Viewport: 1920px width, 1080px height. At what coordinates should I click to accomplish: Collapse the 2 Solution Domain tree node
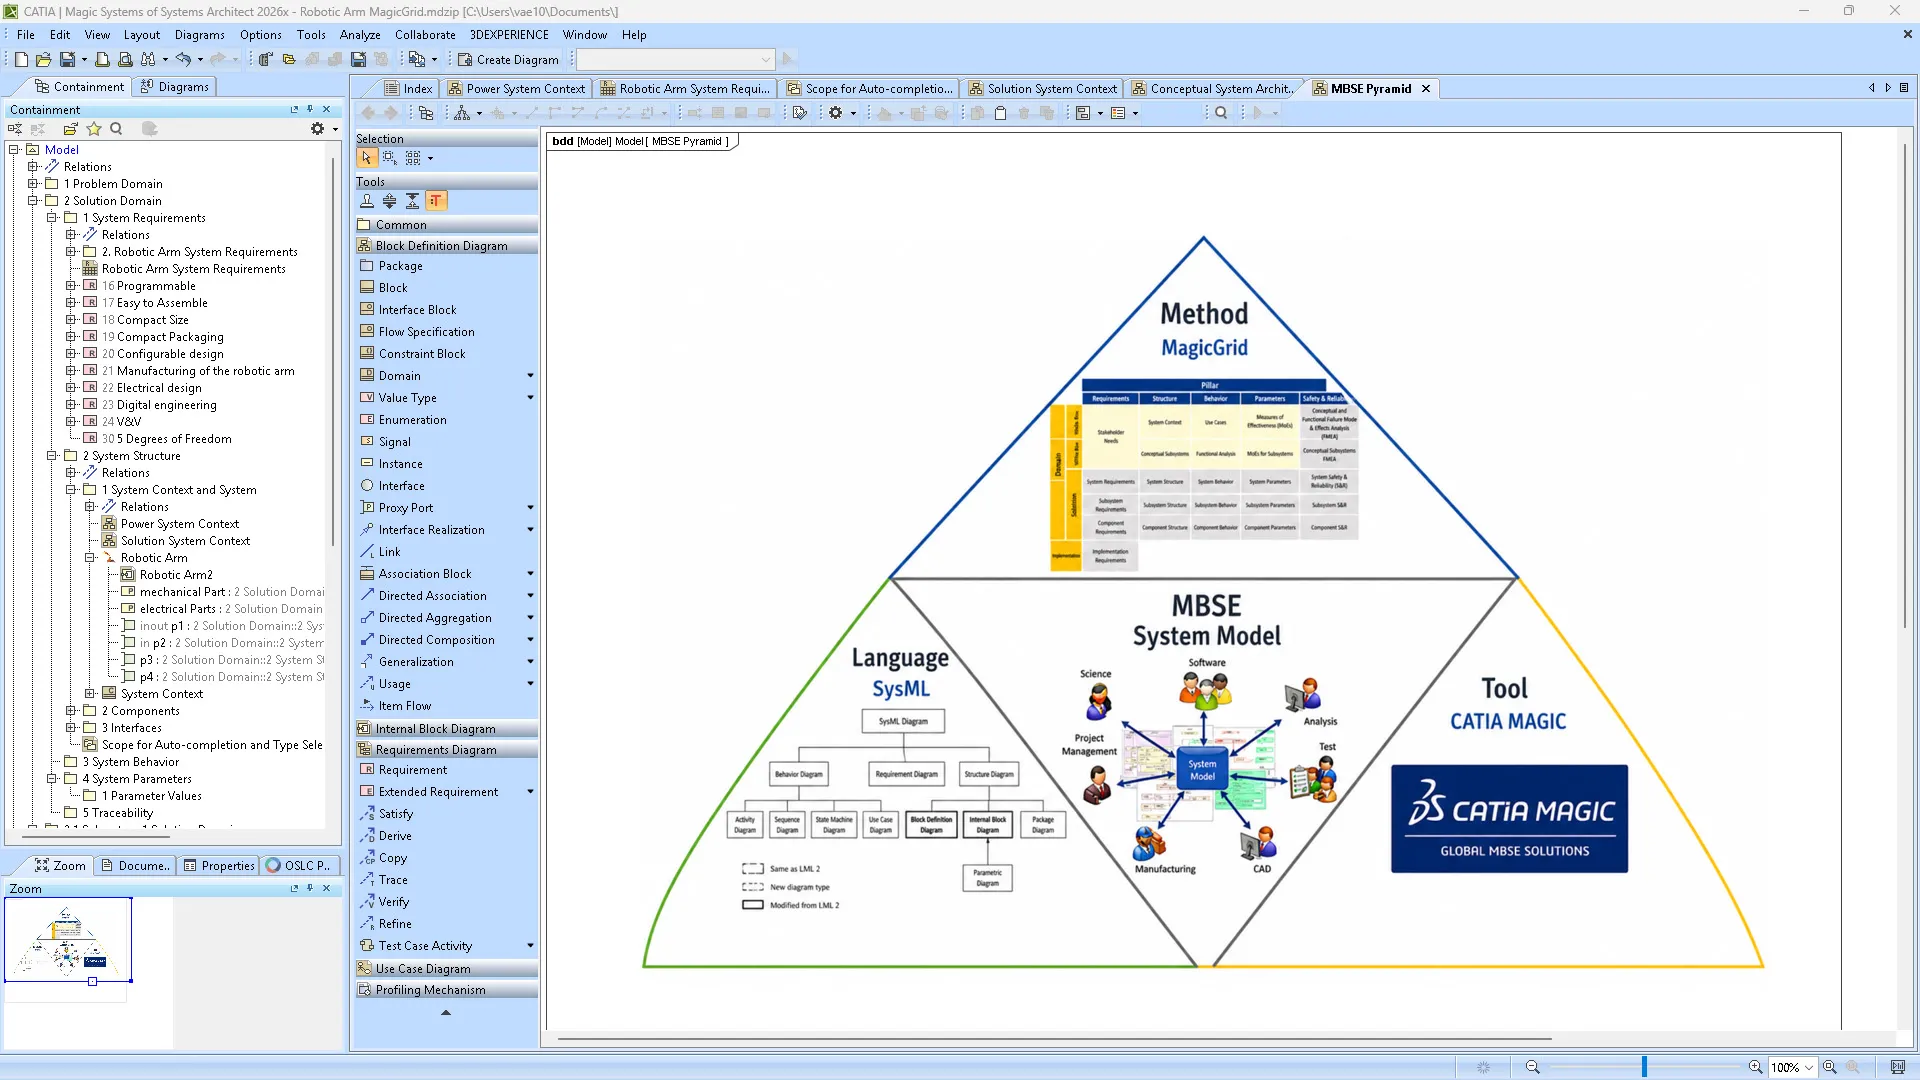pos(32,201)
